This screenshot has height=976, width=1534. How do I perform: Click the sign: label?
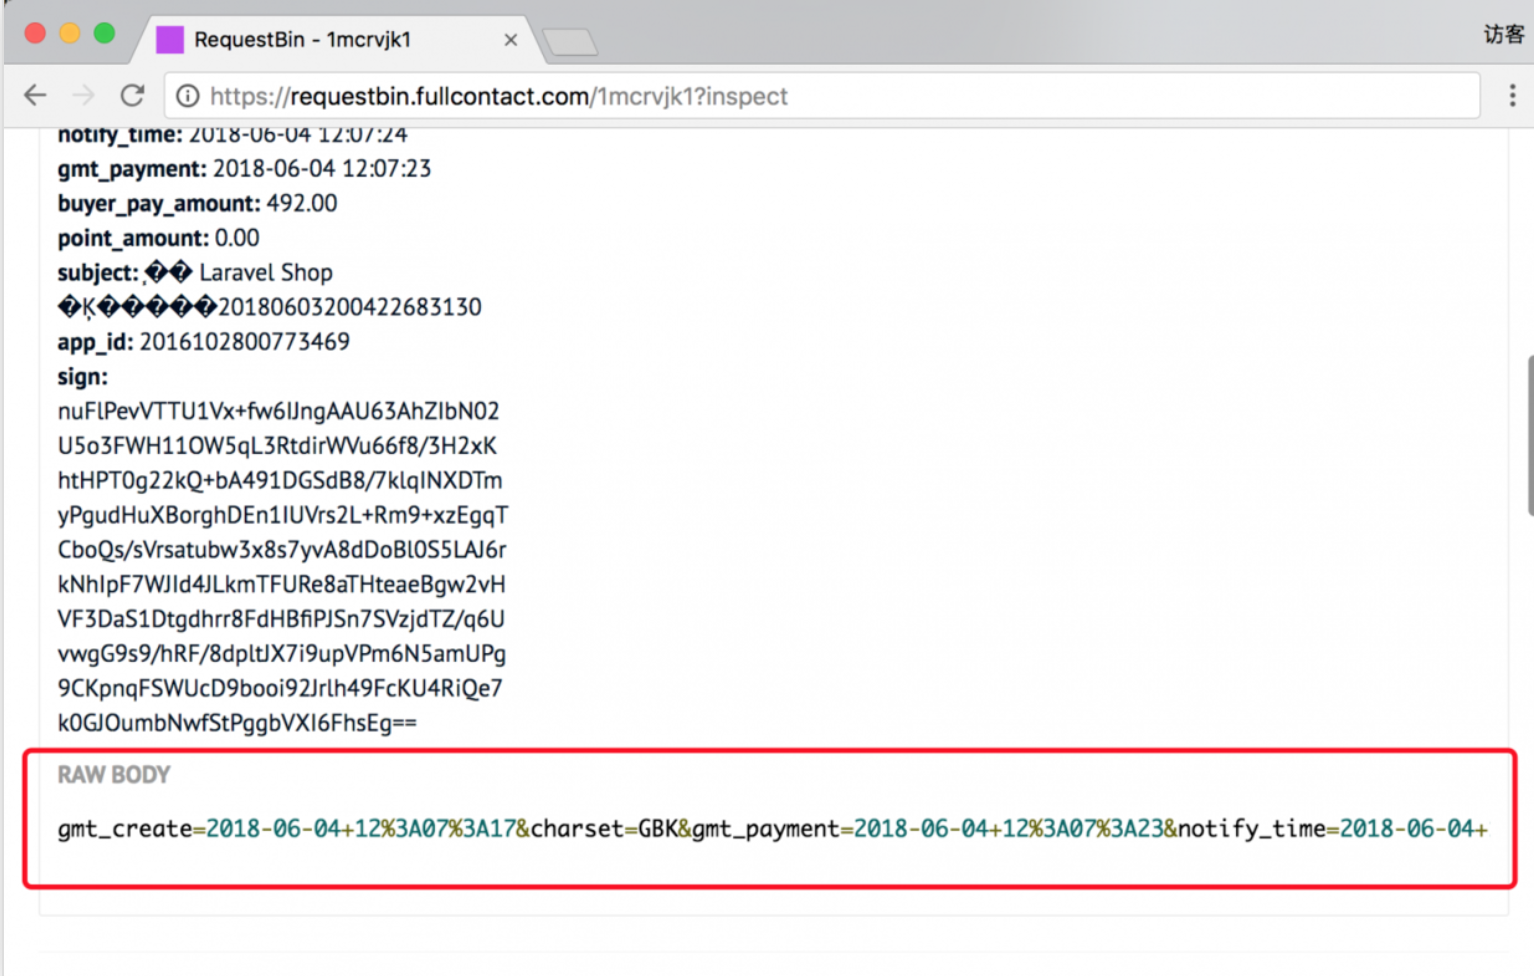pos(82,377)
